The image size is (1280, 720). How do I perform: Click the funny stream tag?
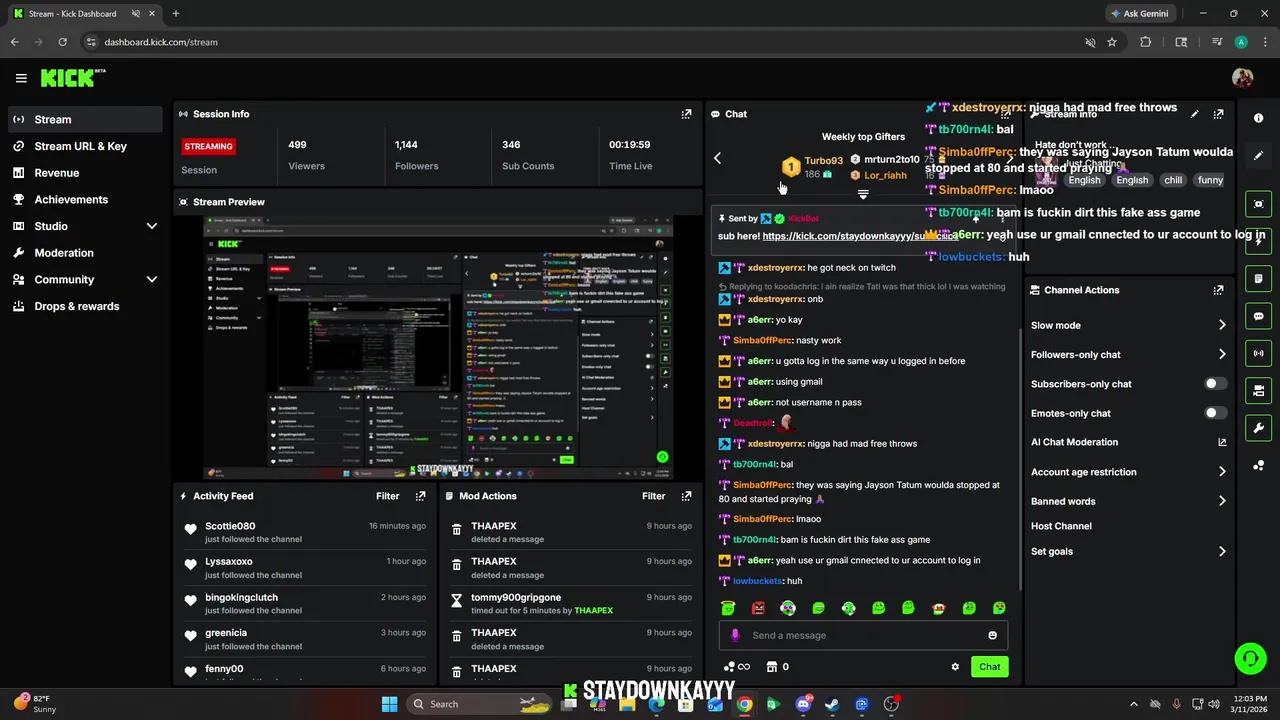coord(1210,180)
